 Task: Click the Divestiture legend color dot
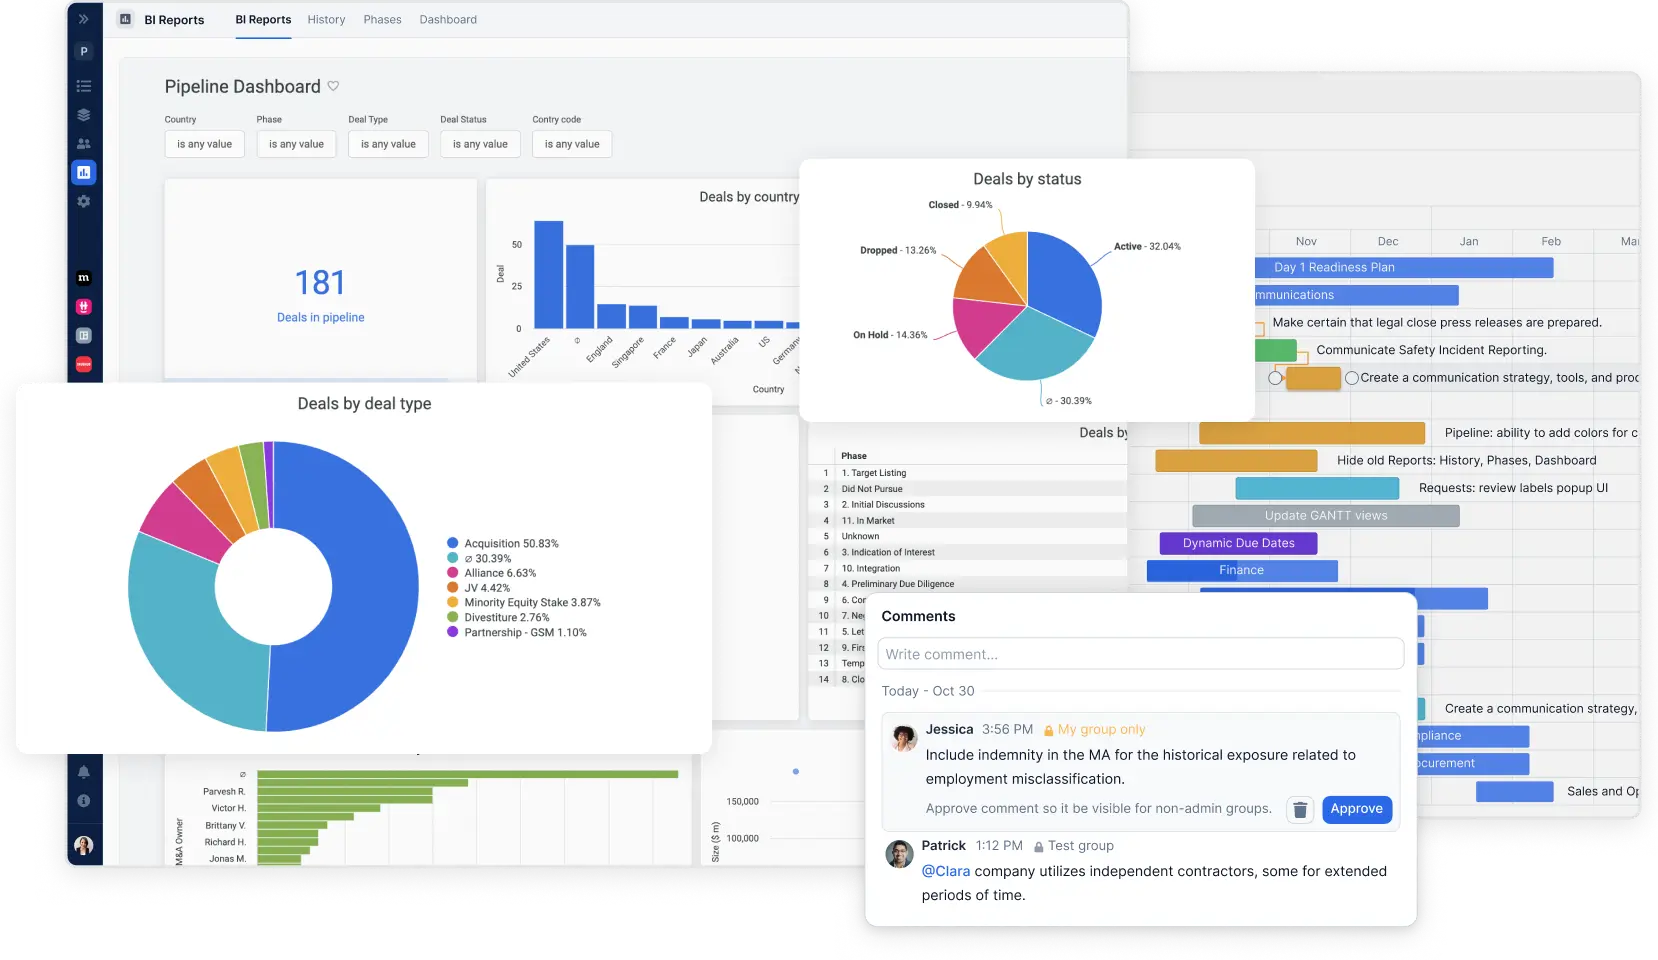[453, 618]
